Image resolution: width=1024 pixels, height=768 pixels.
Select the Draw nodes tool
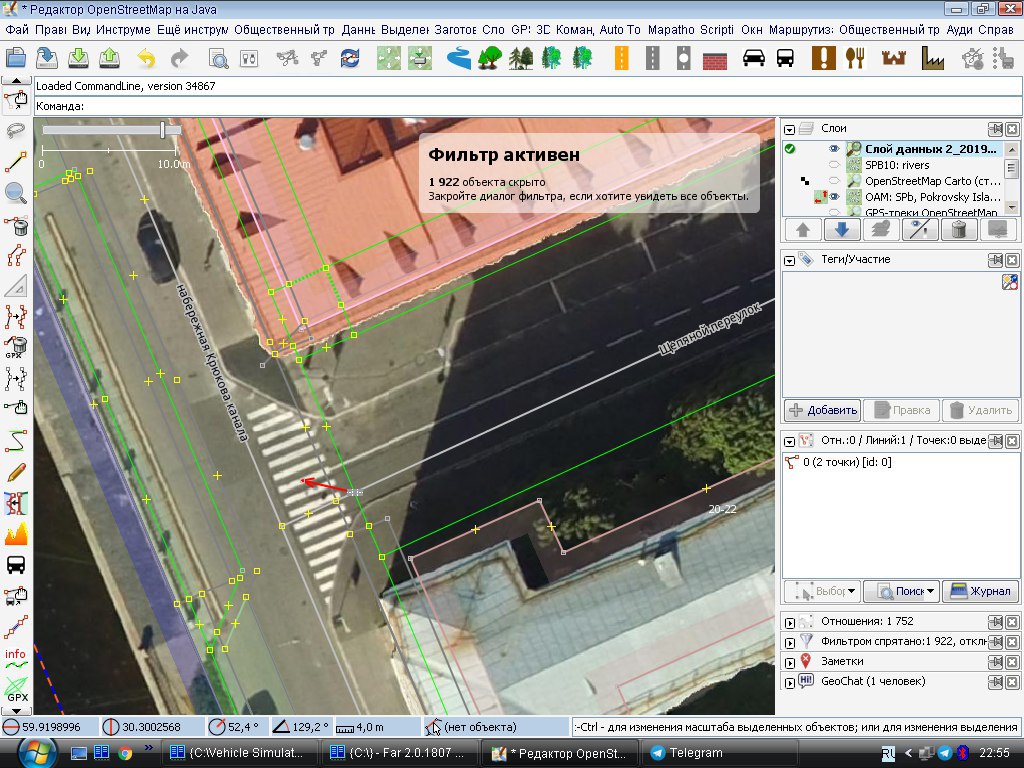click(16, 161)
